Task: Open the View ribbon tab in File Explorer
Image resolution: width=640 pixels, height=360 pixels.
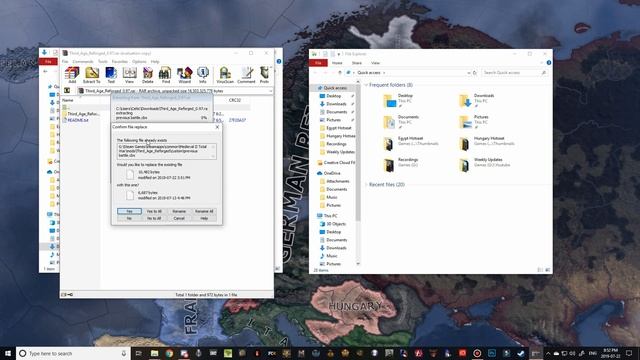Action: (376, 63)
